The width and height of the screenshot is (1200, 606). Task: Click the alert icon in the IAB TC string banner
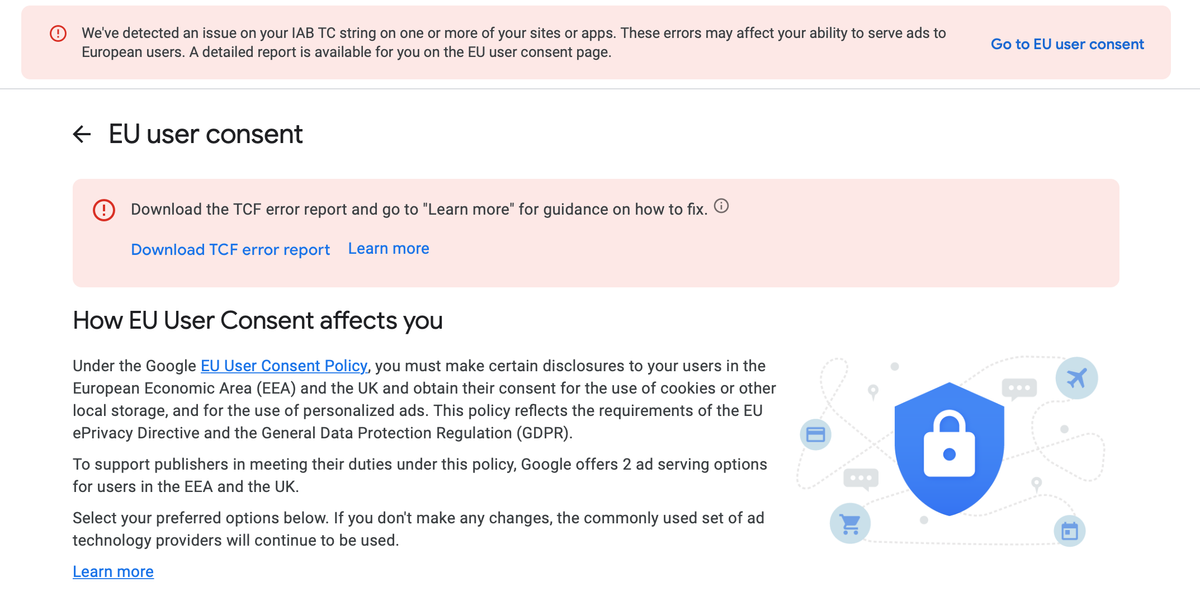(58, 34)
